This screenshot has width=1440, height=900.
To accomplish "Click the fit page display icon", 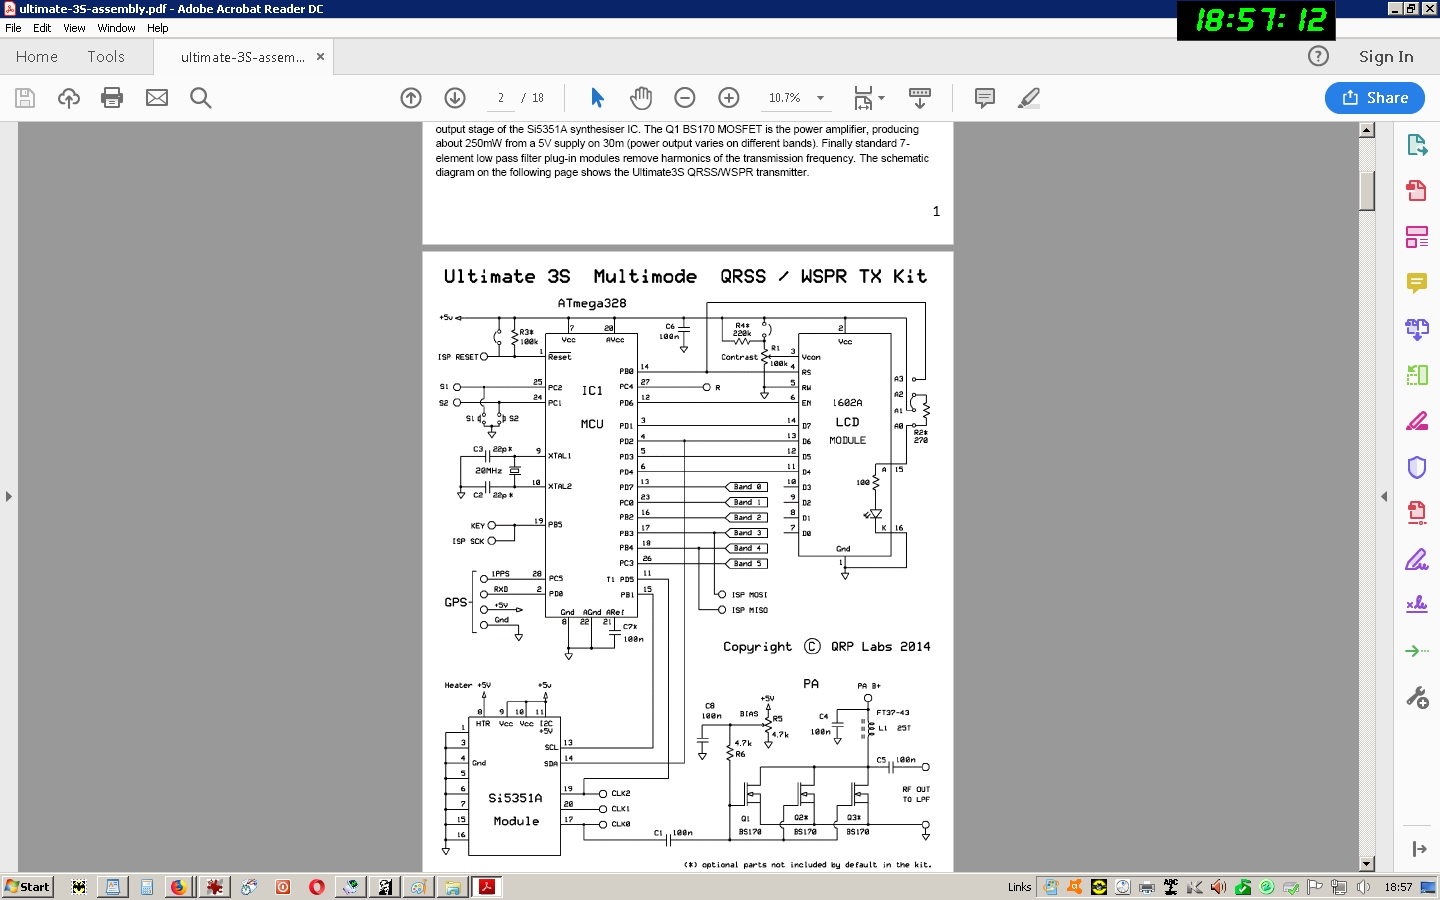I will tap(863, 98).
